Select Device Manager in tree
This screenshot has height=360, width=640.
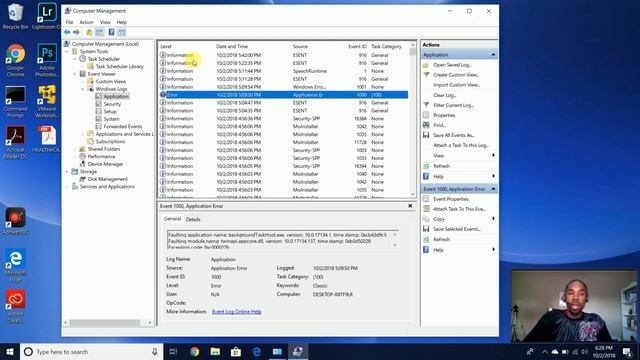[105, 164]
